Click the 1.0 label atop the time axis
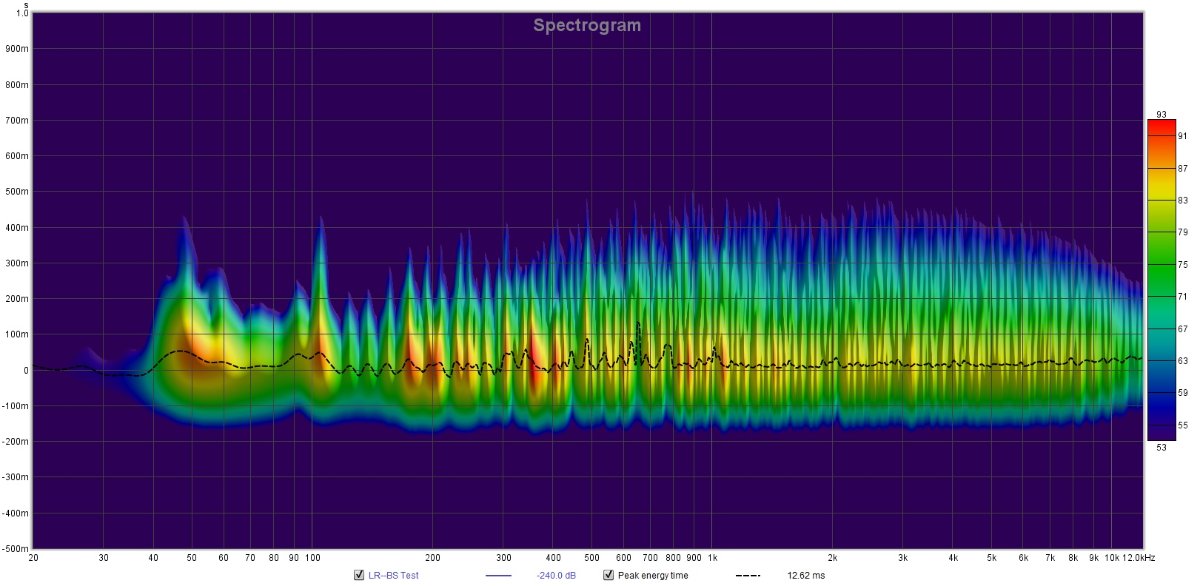Image resolution: width=1200 pixels, height=586 pixels. click(22, 14)
